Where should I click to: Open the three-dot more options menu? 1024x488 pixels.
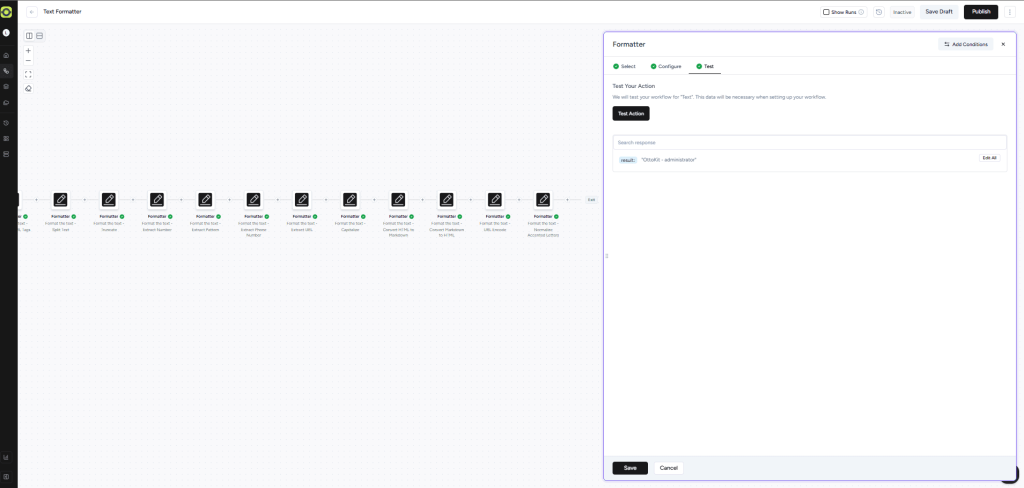coord(1009,12)
